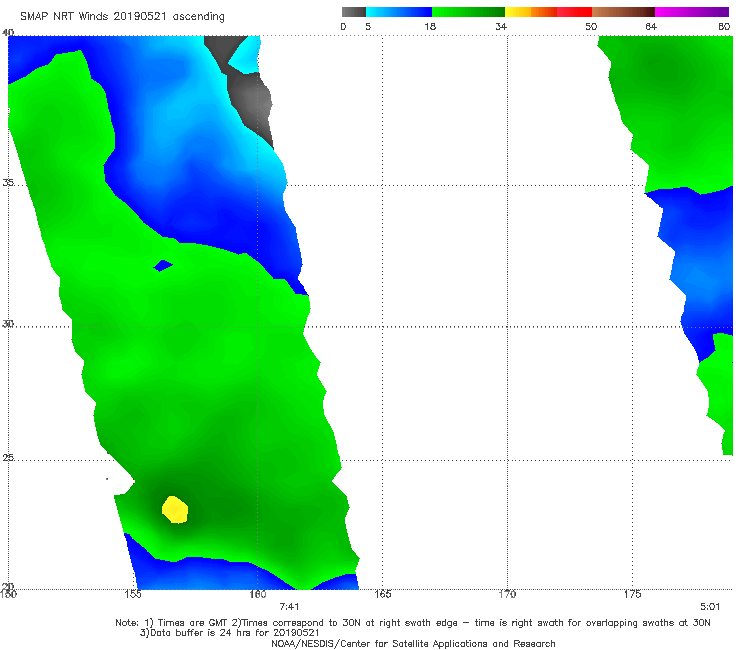Click the gray 0-5 segment of the color bar
The image size is (740, 650).
coord(354,12)
